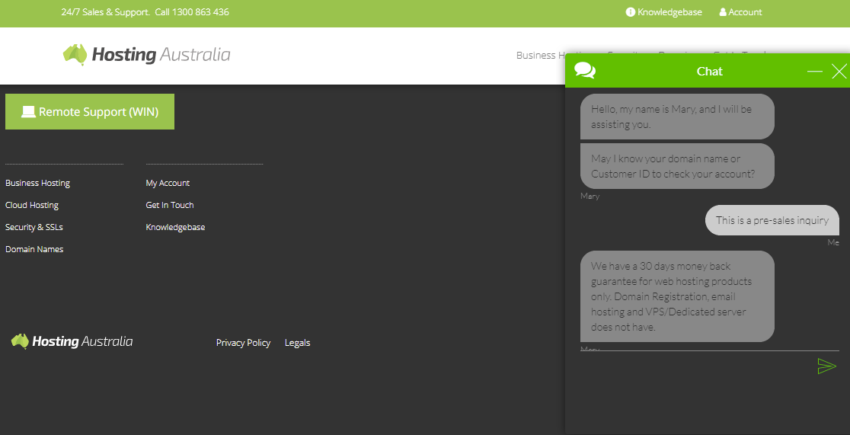Click the Chat title in header

(x=710, y=71)
